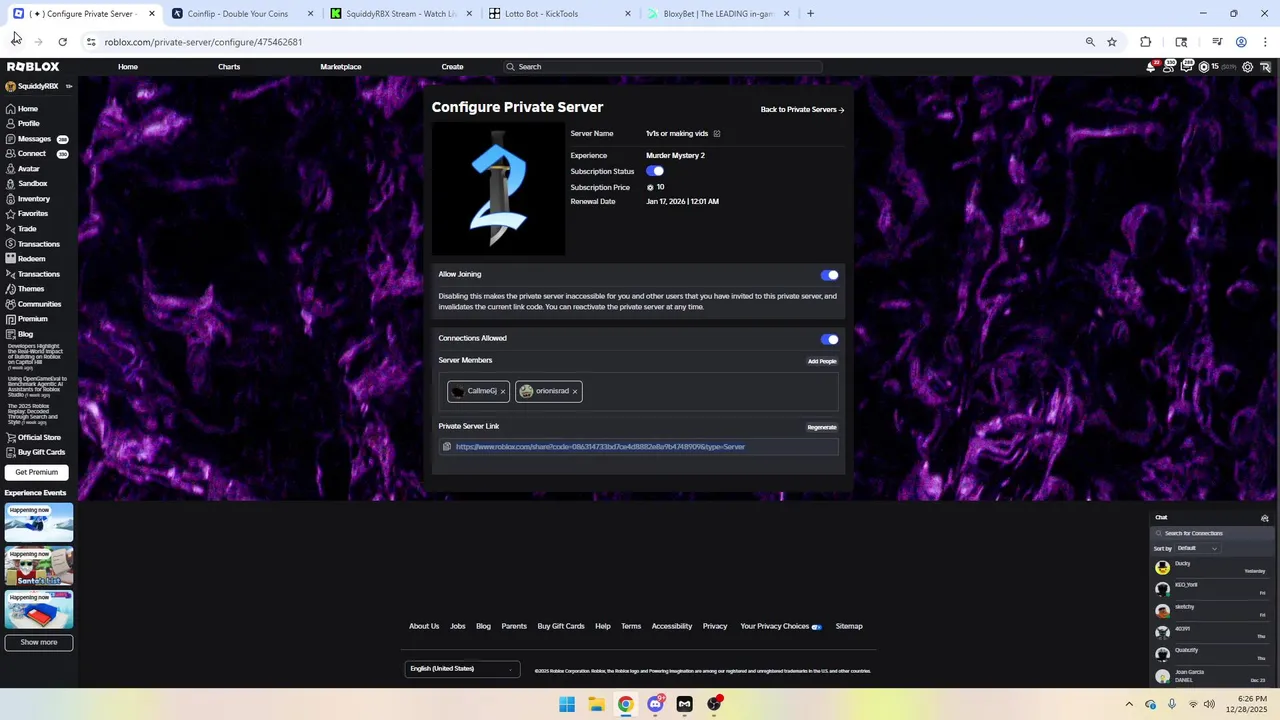Open the English (United States) language dropdown
This screenshot has height=720, width=1280.
tap(462, 668)
